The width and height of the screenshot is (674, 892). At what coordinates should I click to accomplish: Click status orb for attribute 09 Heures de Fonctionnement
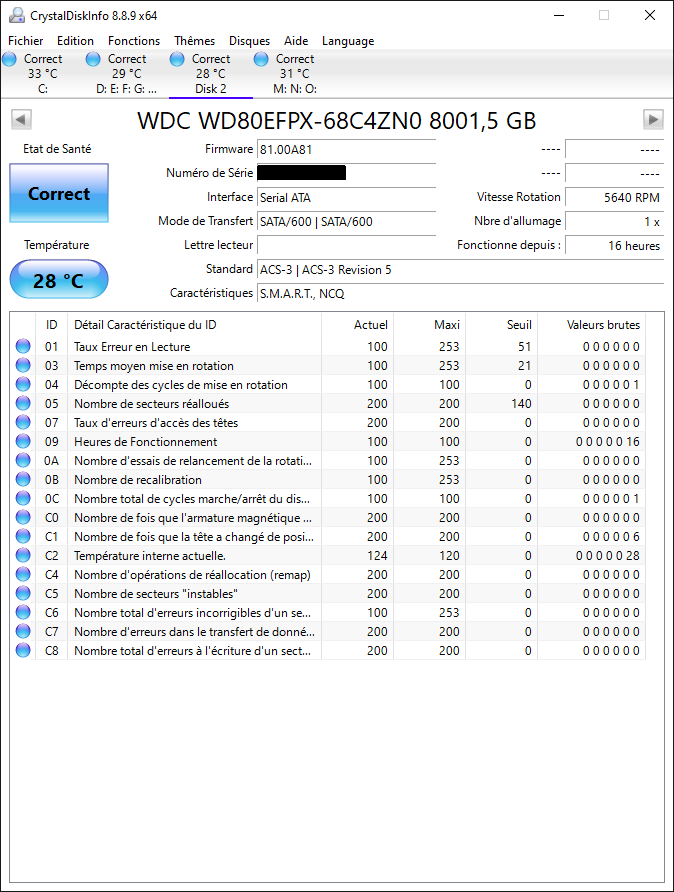23,441
